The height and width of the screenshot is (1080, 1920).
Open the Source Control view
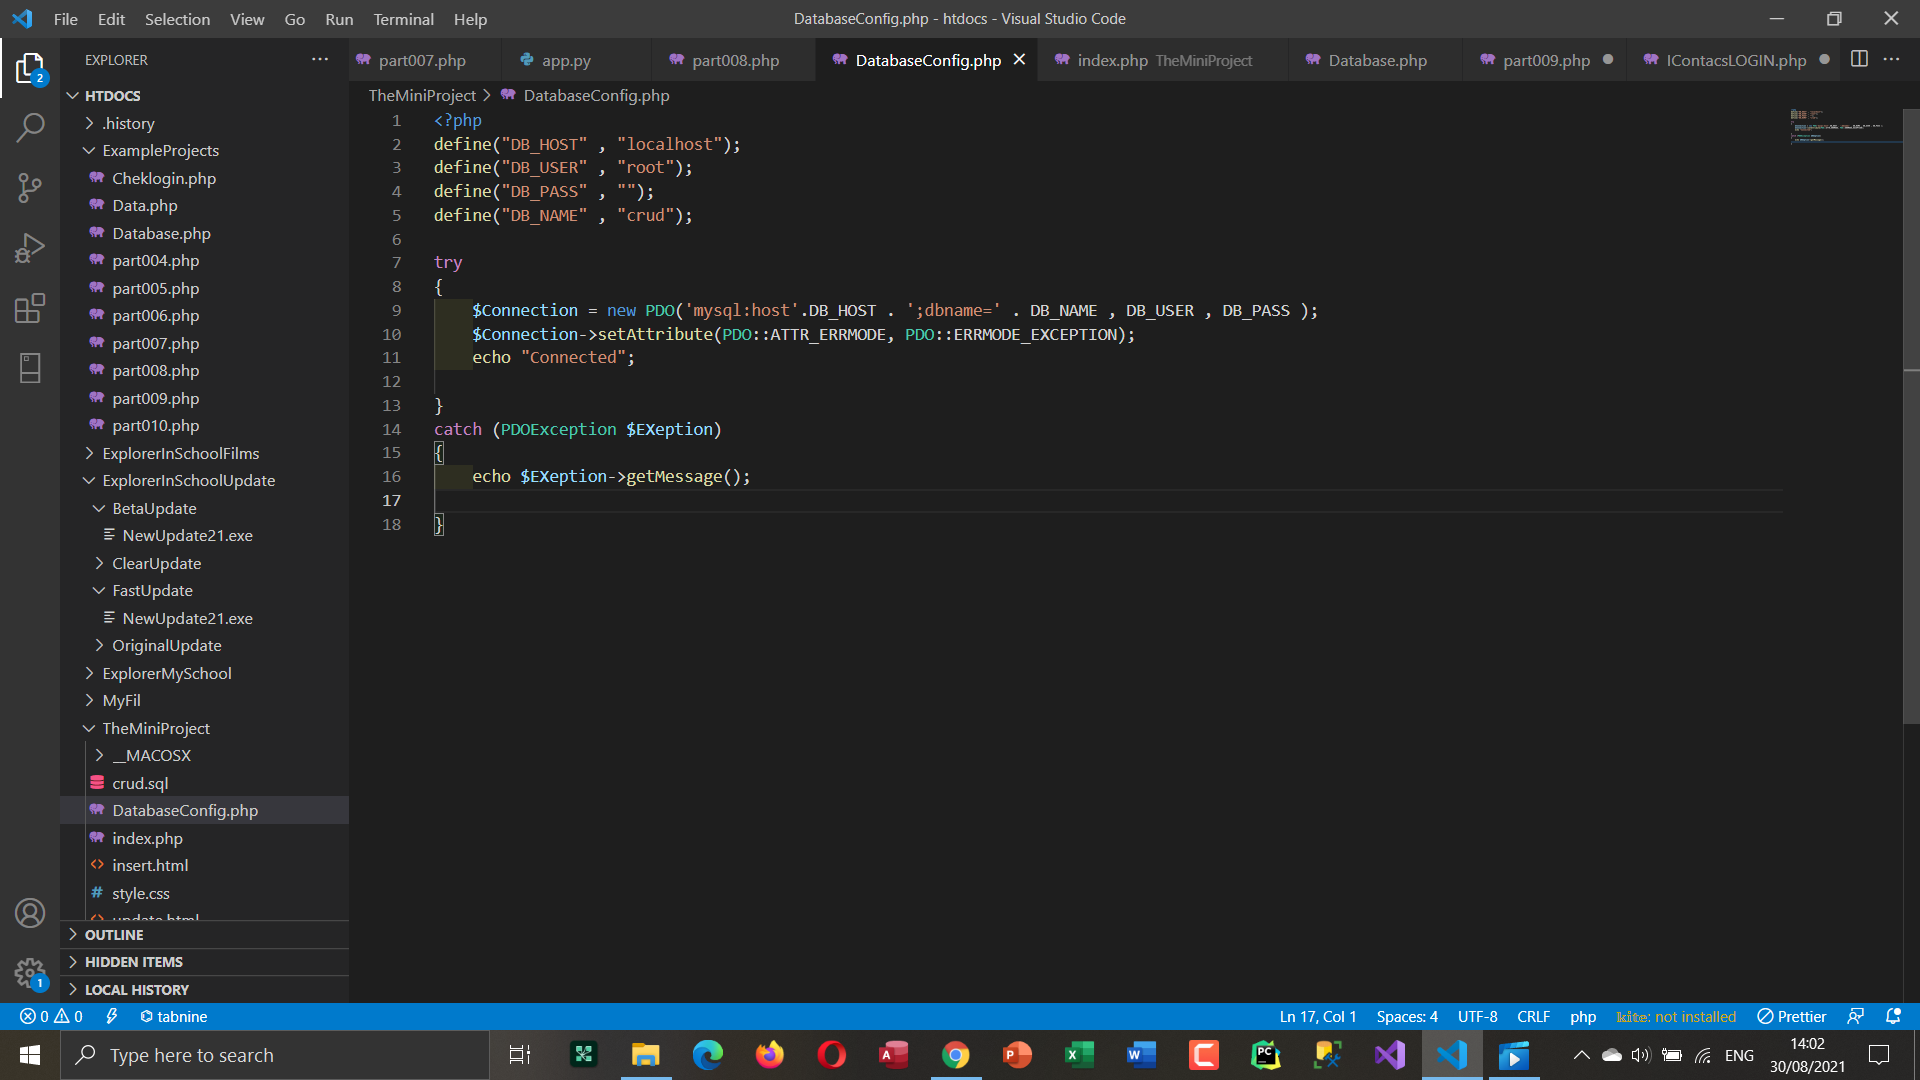pyautogui.click(x=30, y=188)
